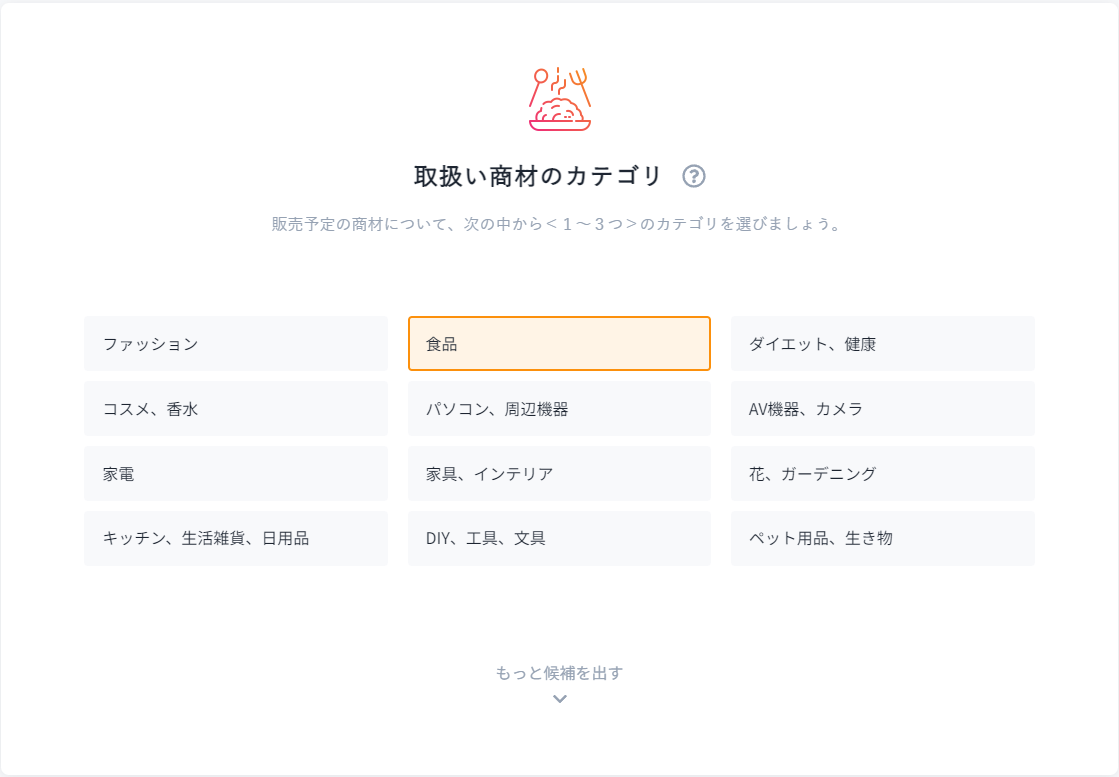
Task: Open the help tooltip beside 取扱い商材のカテゴリ
Action: 696,175
